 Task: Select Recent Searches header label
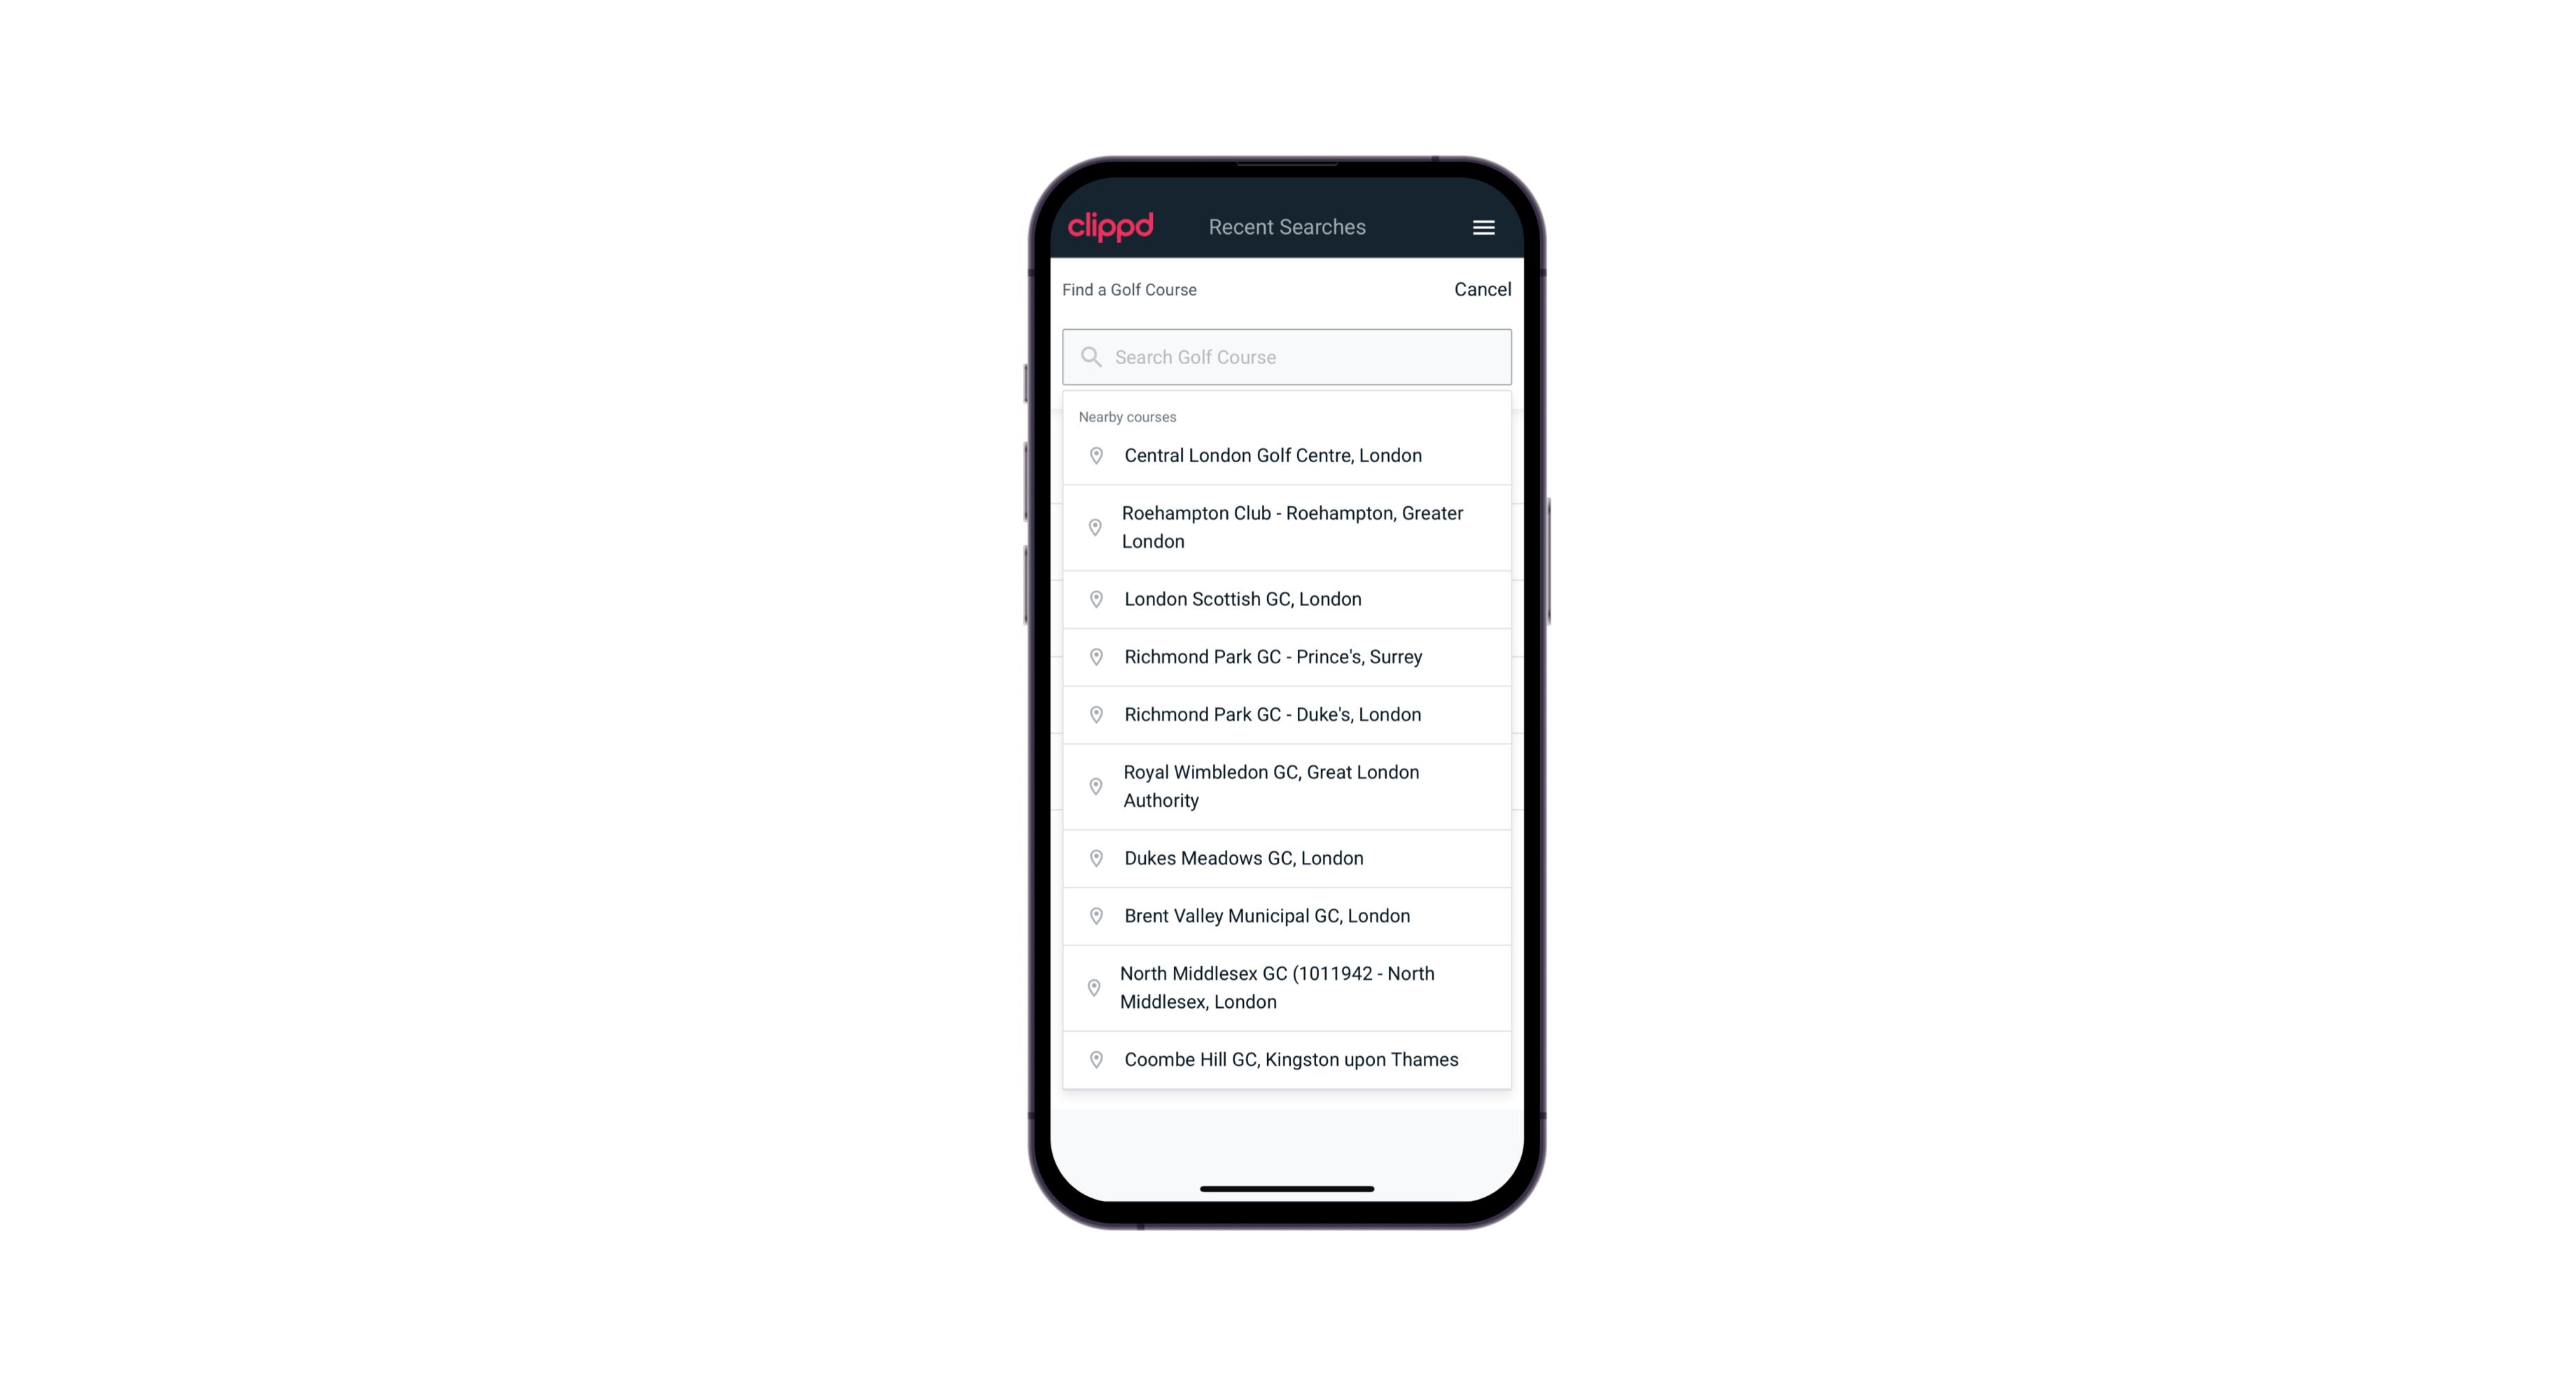click(1288, 226)
